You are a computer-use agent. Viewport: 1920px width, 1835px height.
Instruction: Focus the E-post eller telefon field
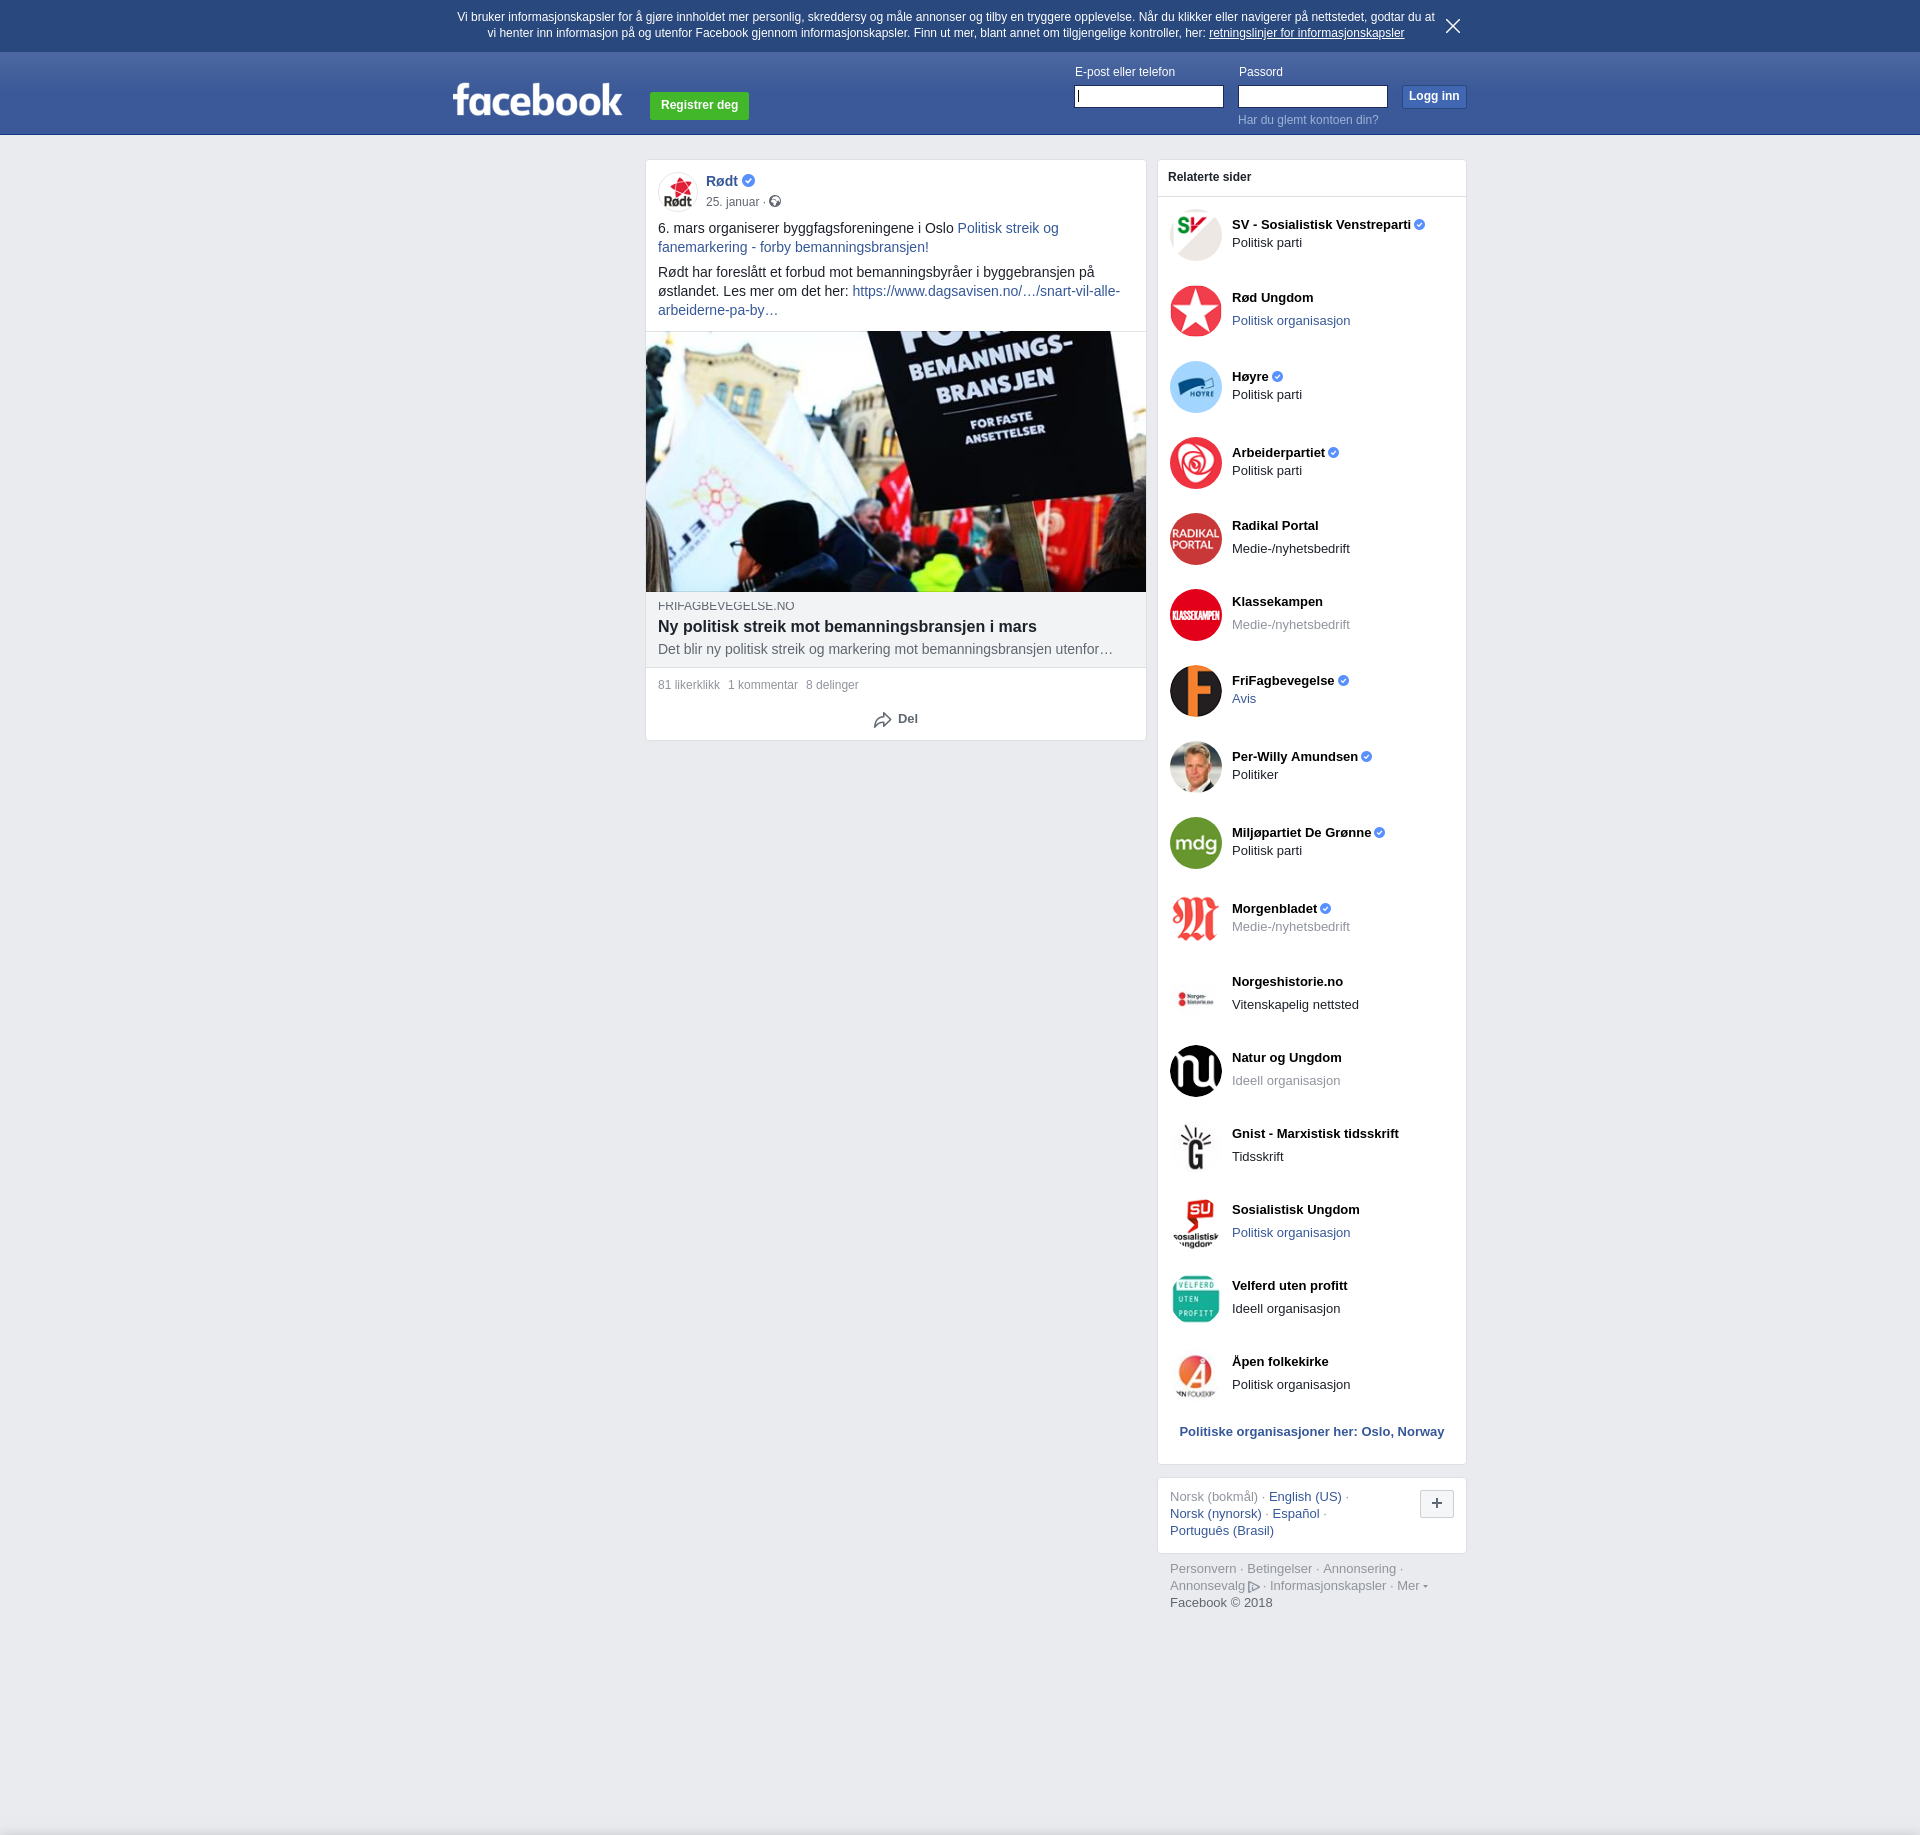1149,96
